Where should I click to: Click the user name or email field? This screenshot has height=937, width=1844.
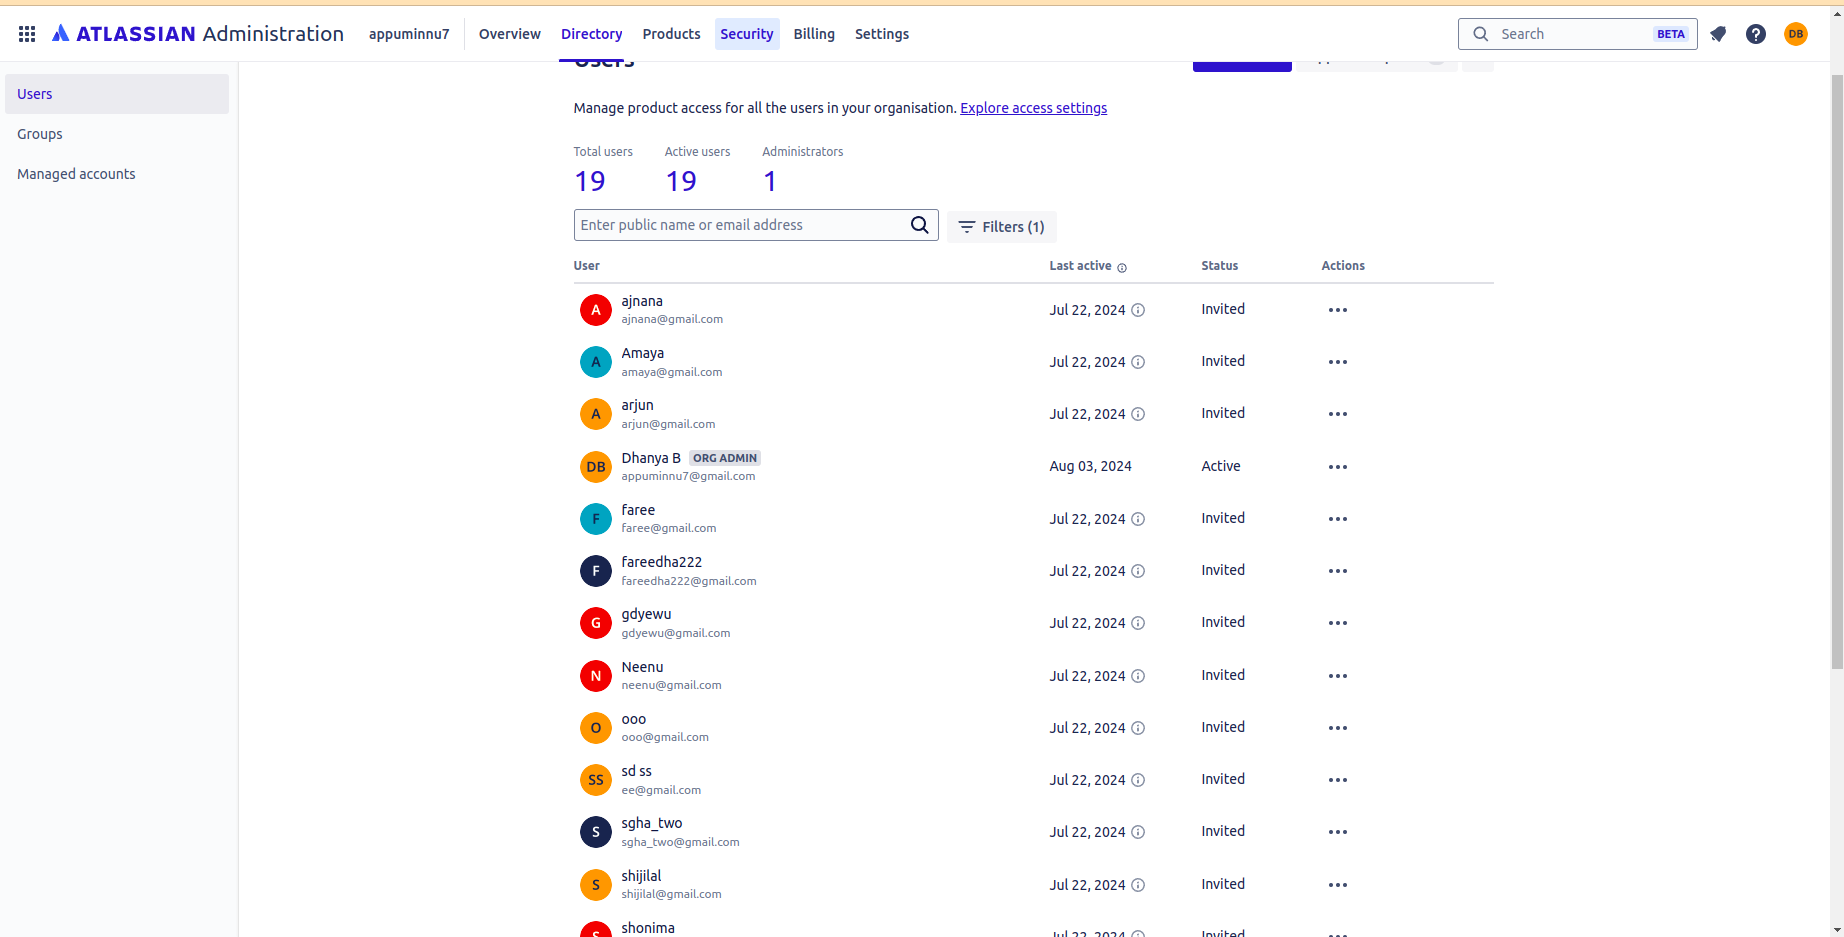tap(740, 225)
